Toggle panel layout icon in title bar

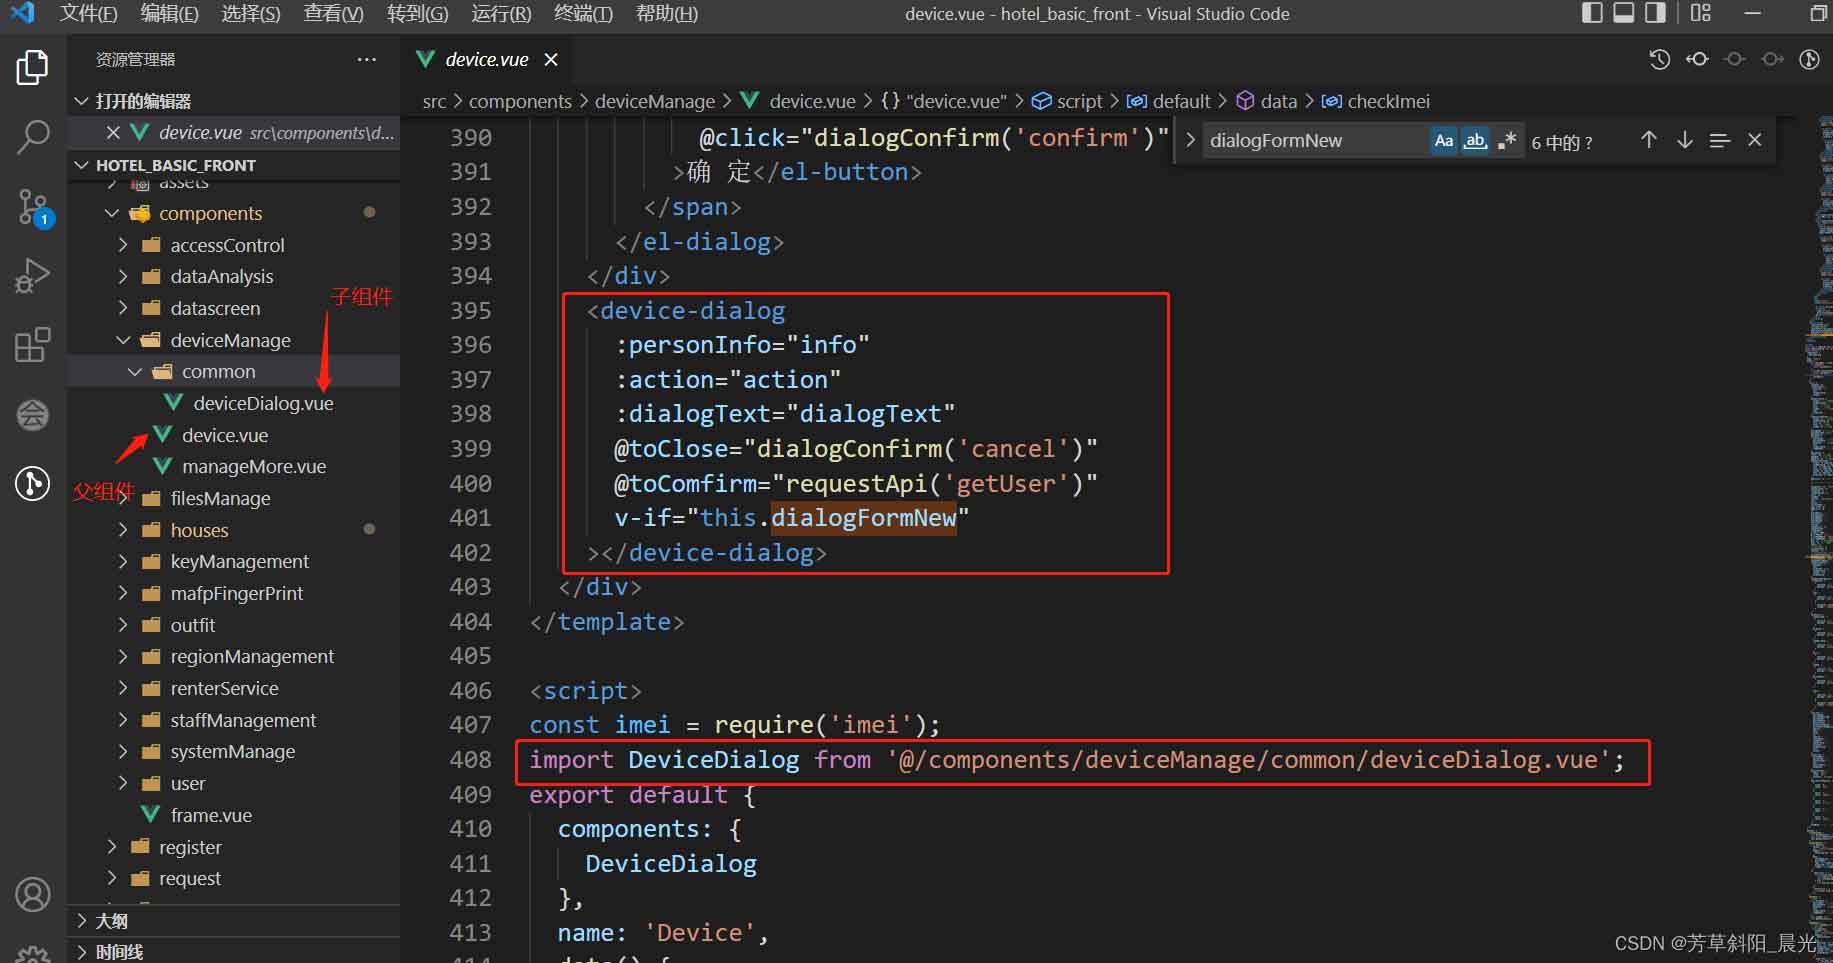click(1624, 13)
